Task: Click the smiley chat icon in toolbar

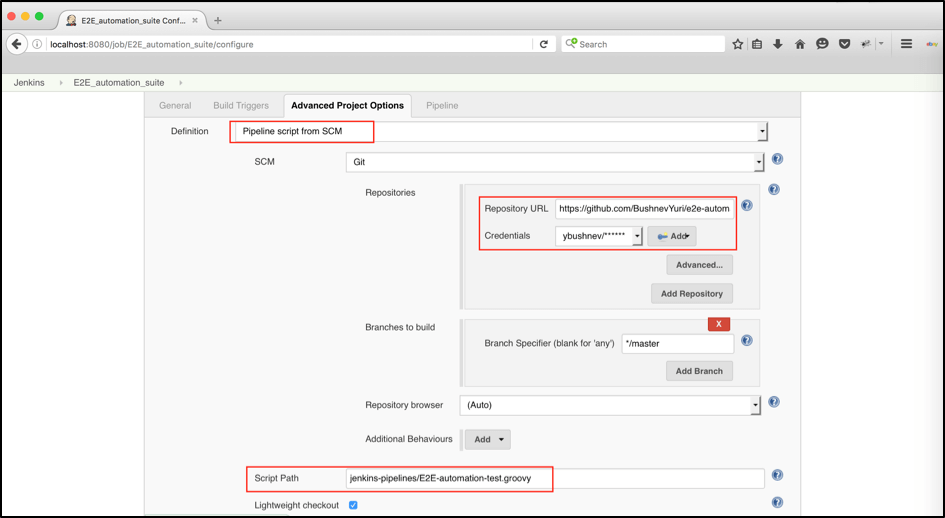Action: 822,44
